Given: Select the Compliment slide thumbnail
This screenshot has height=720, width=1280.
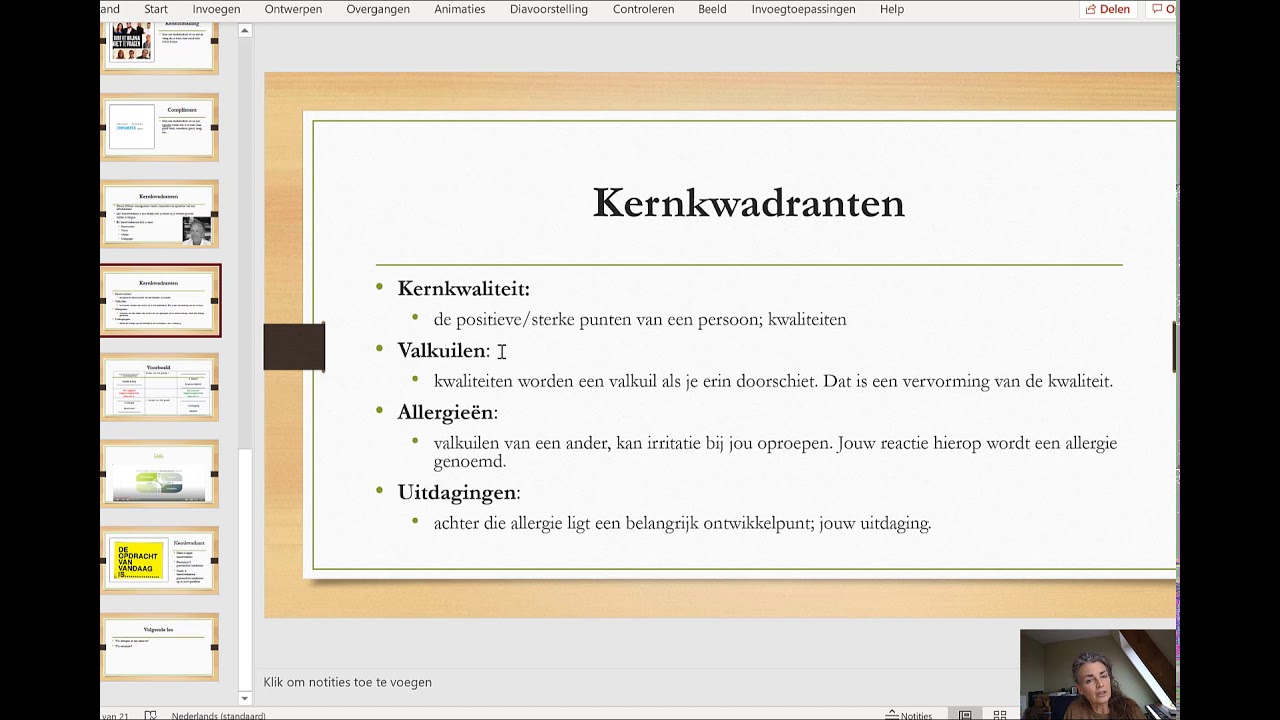Looking at the screenshot, I should click(160, 127).
